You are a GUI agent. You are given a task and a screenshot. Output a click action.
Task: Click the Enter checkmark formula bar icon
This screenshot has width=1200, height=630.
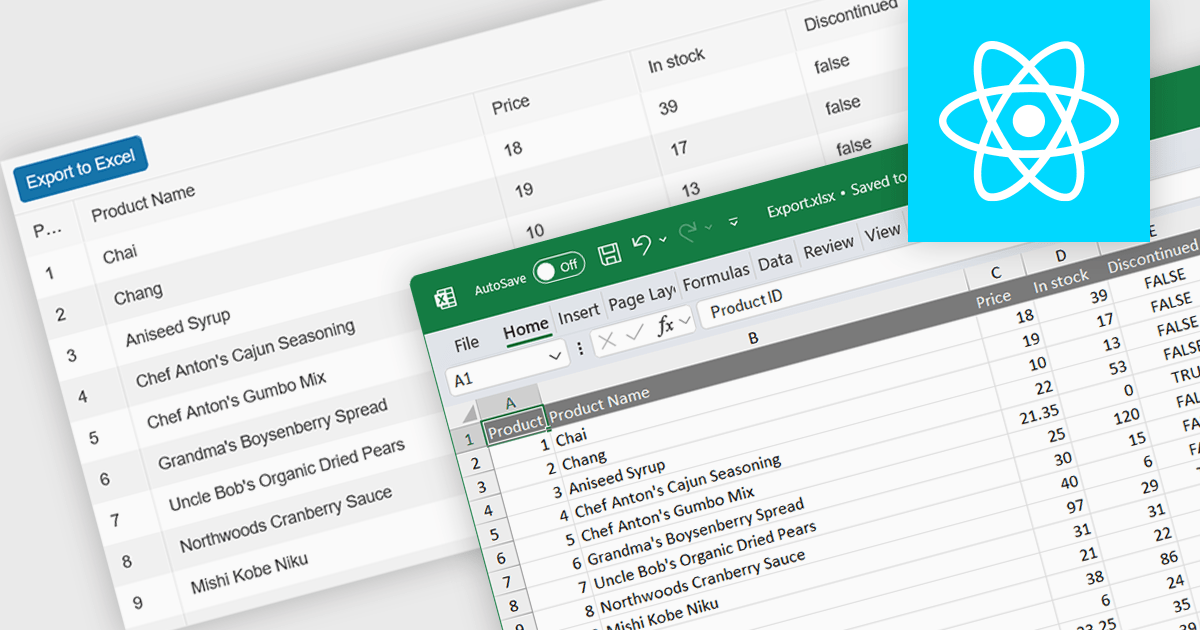coord(634,335)
